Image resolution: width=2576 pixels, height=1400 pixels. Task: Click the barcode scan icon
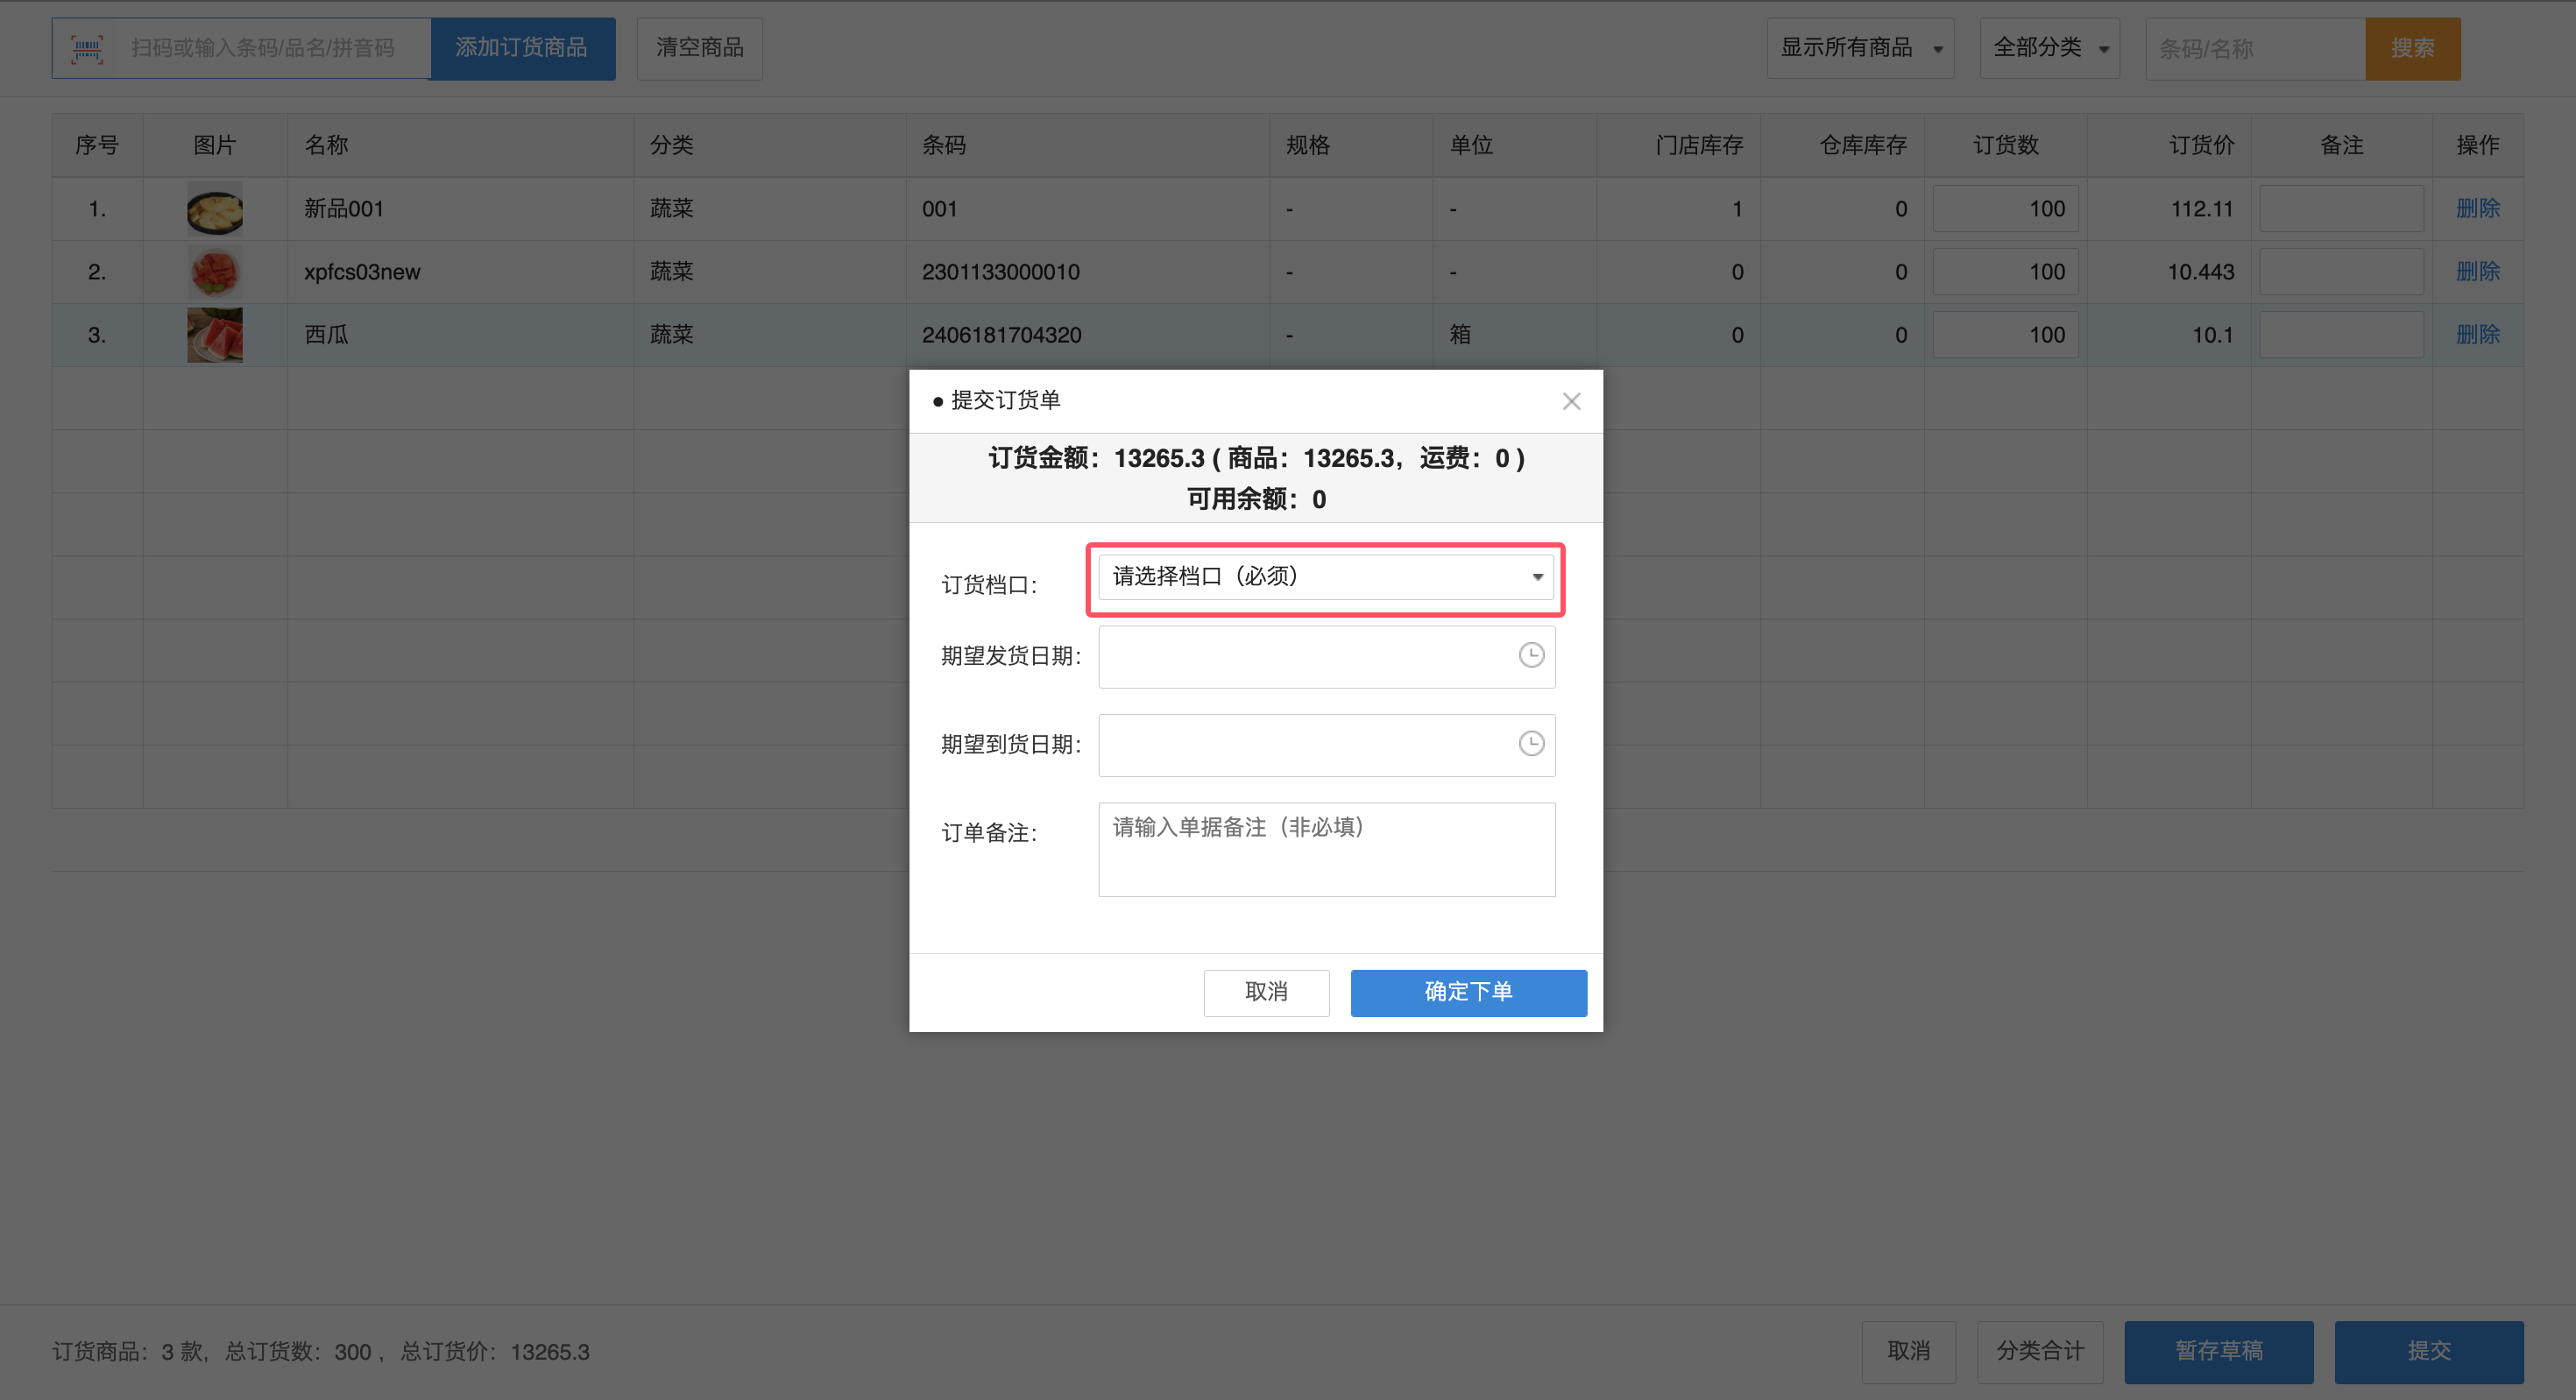(88, 47)
